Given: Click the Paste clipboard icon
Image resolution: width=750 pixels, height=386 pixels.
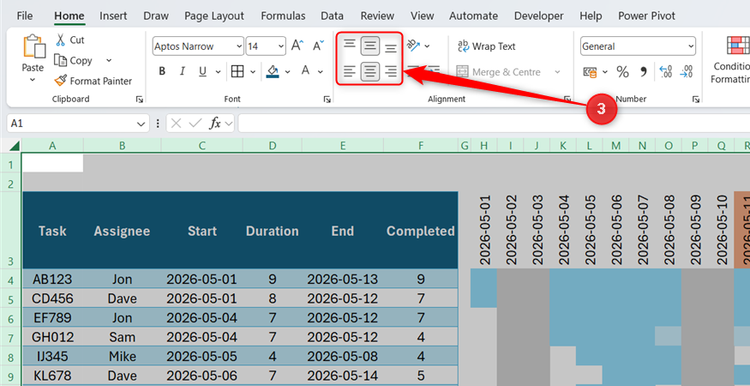Looking at the screenshot, I should point(33,47).
